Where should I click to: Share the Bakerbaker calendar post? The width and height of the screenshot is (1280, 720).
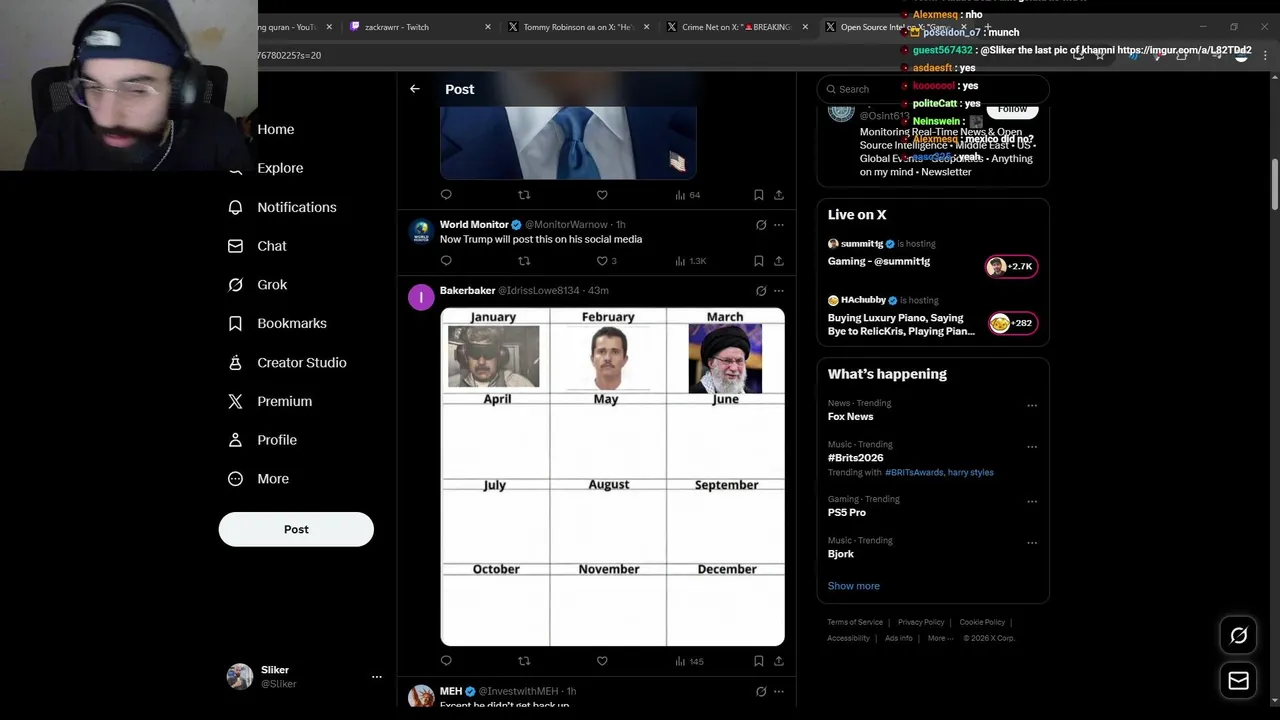coord(779,661)
